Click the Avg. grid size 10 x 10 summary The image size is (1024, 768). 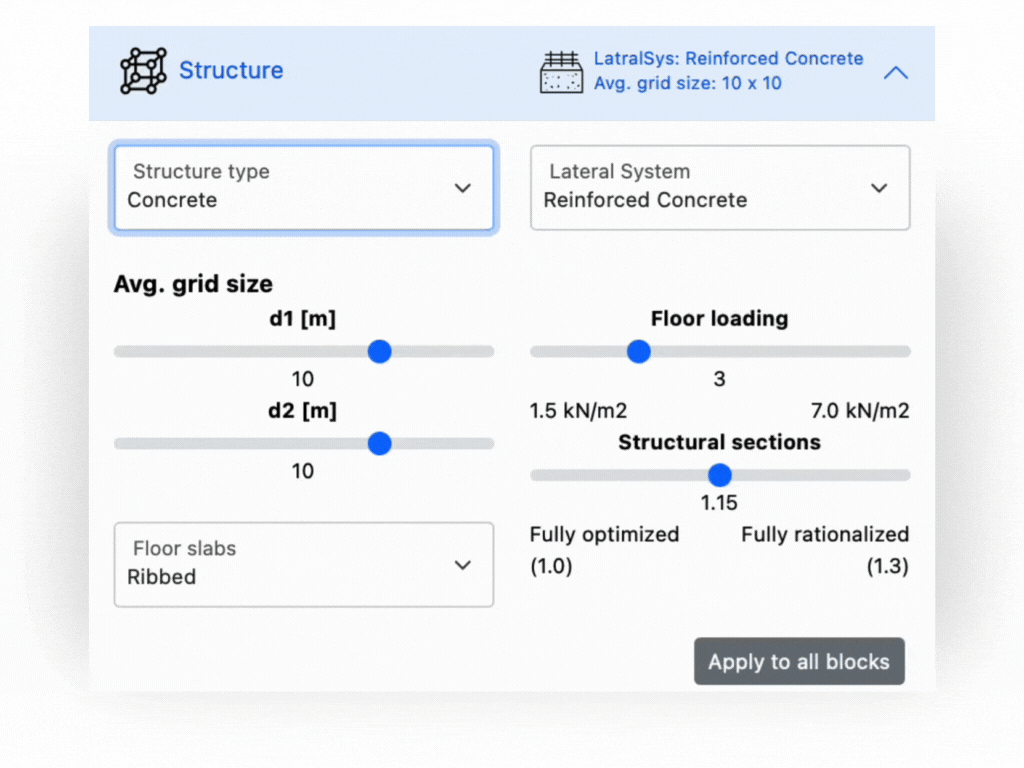688,84
